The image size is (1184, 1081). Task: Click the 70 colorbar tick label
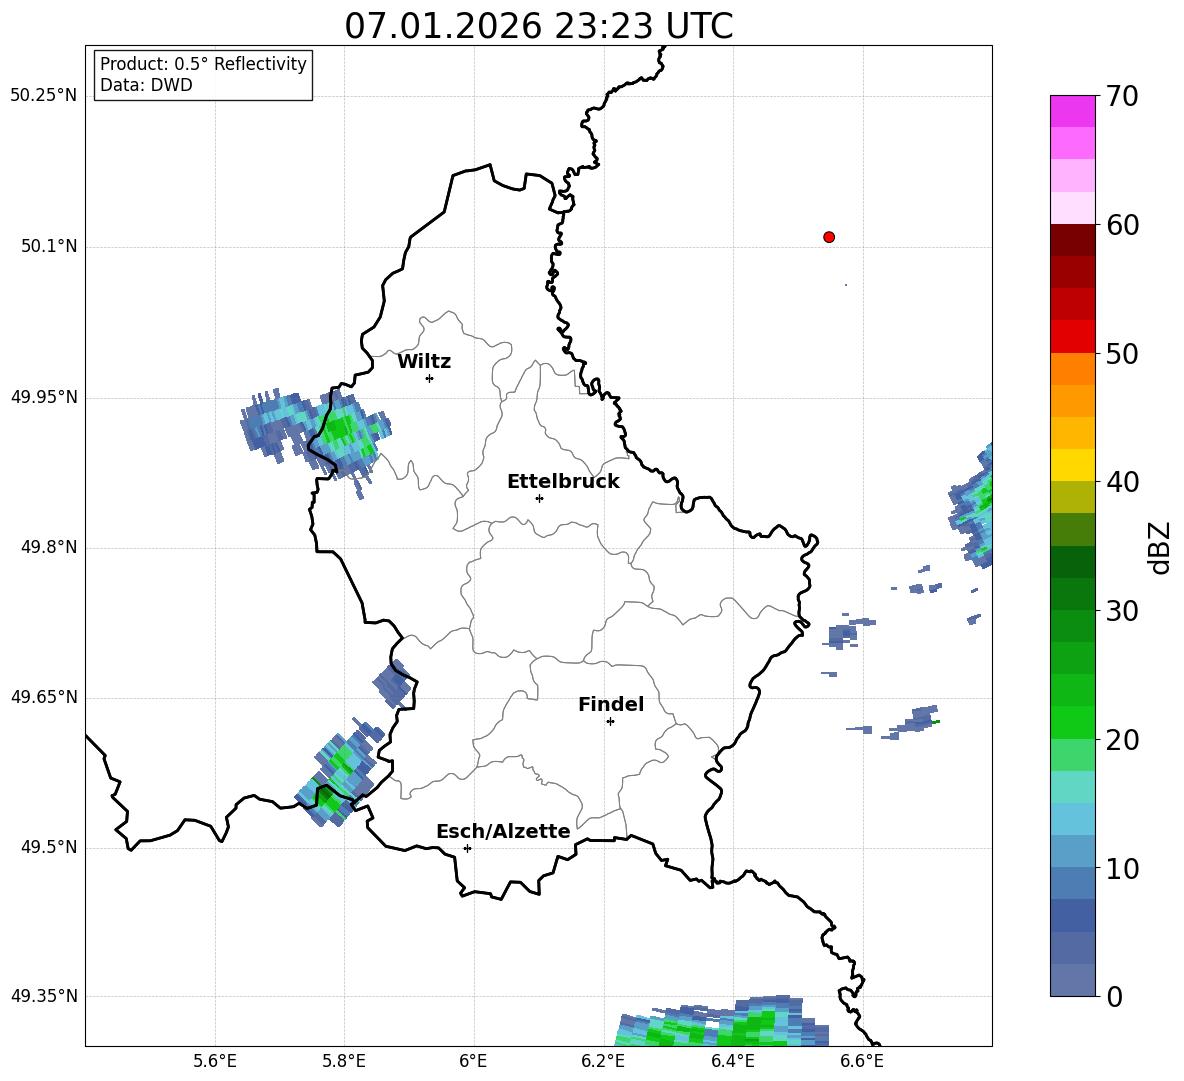[x=1122, y=97]
